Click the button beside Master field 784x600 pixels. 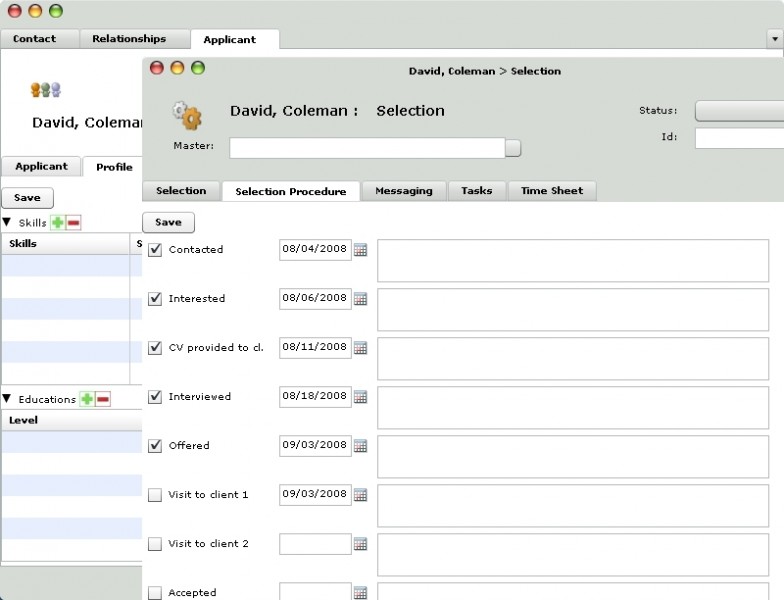513,148
